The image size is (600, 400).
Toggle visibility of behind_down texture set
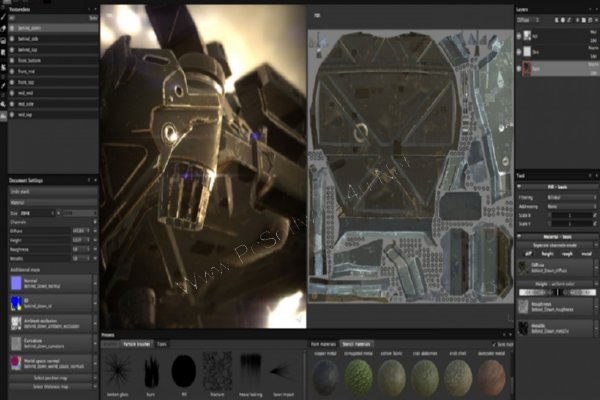(12, 28)
